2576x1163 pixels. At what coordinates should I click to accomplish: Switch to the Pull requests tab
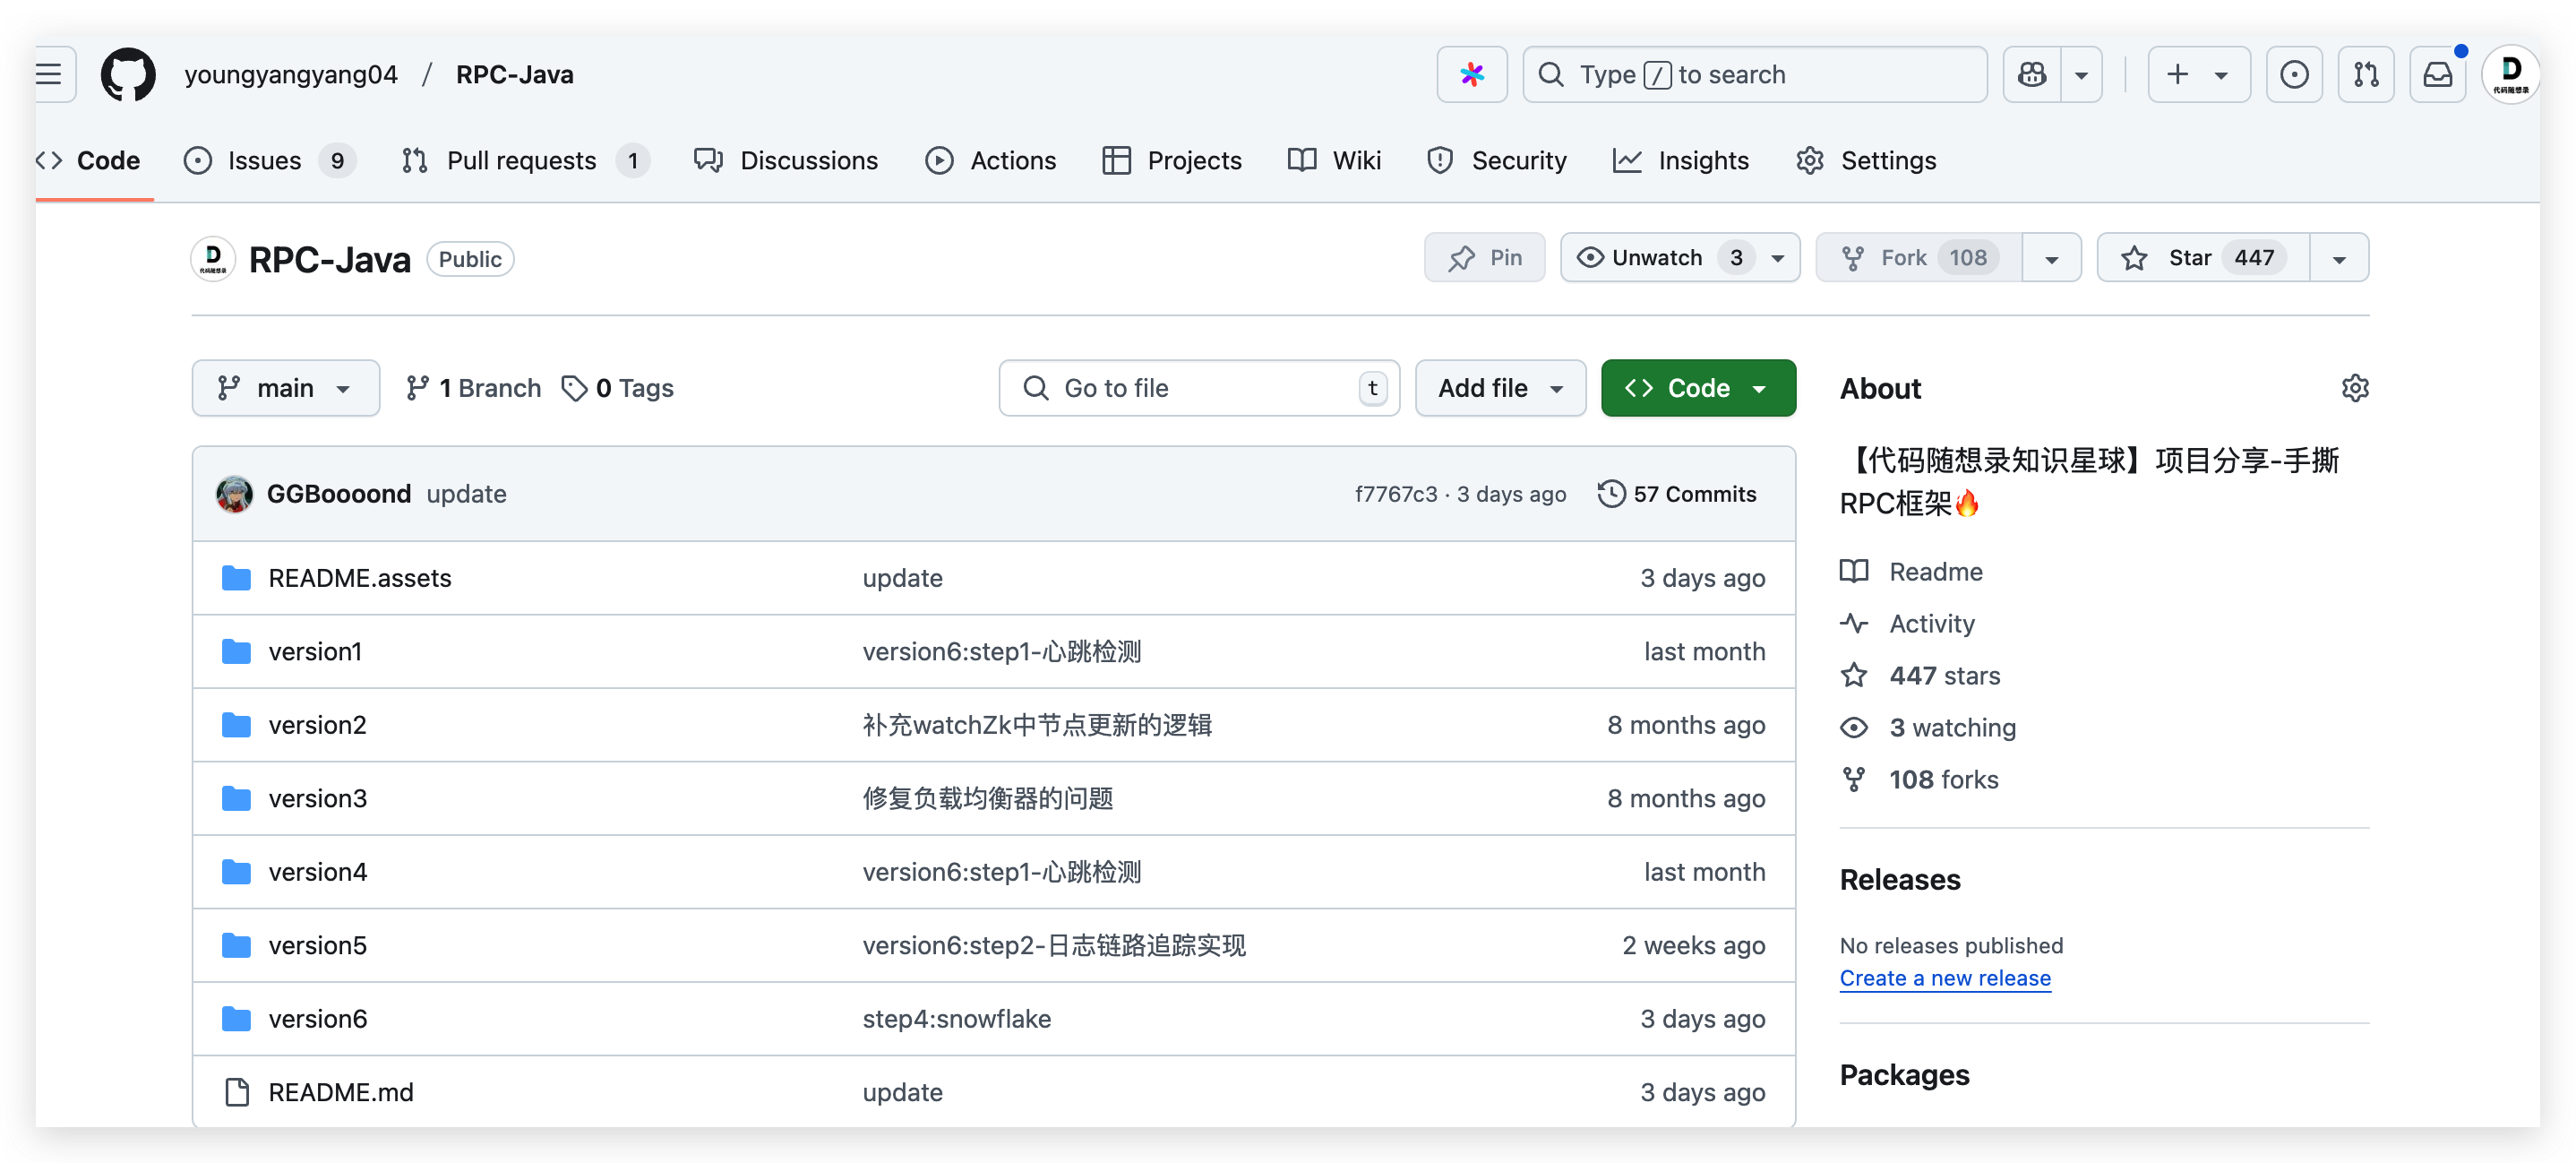[525, 161]
